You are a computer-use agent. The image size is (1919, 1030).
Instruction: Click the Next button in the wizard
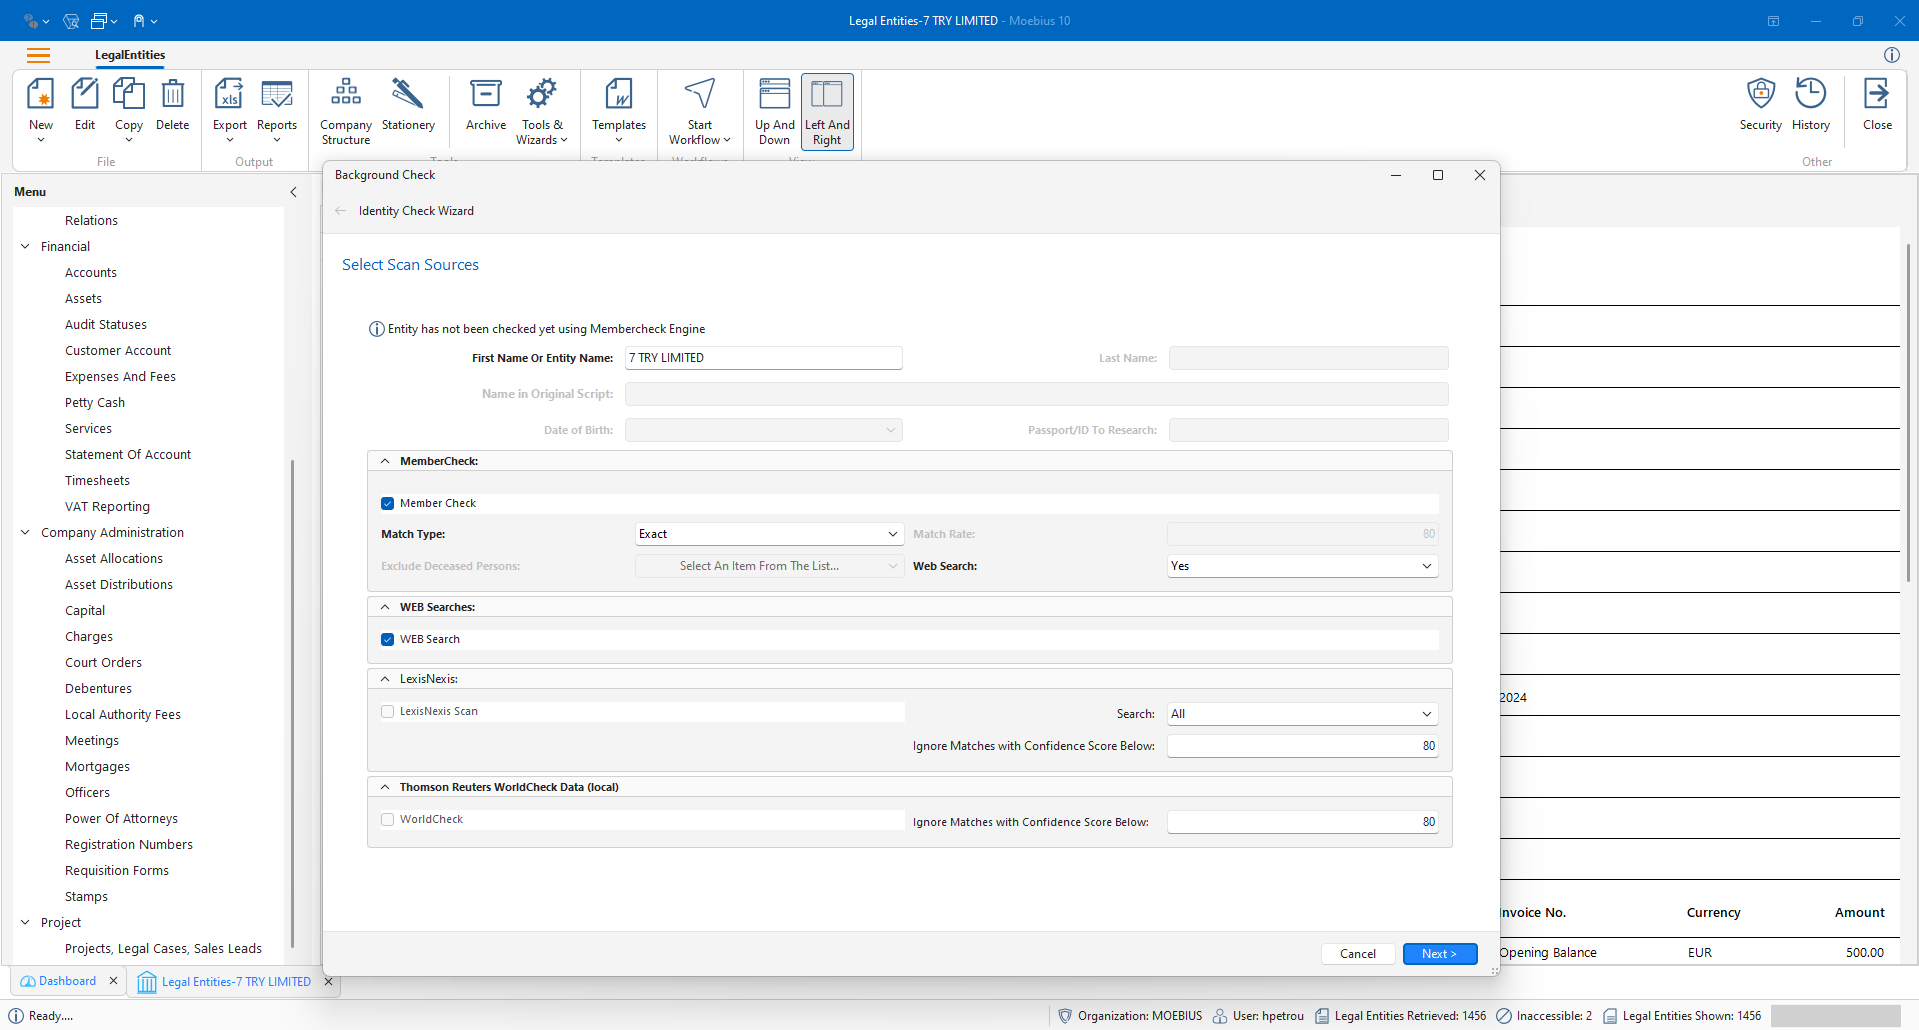point(1439,953)
